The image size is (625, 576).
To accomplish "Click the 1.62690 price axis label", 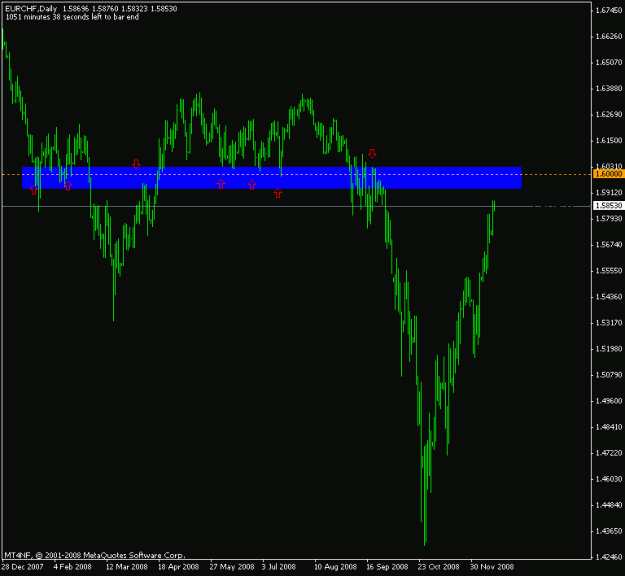I will click(609, 114).
